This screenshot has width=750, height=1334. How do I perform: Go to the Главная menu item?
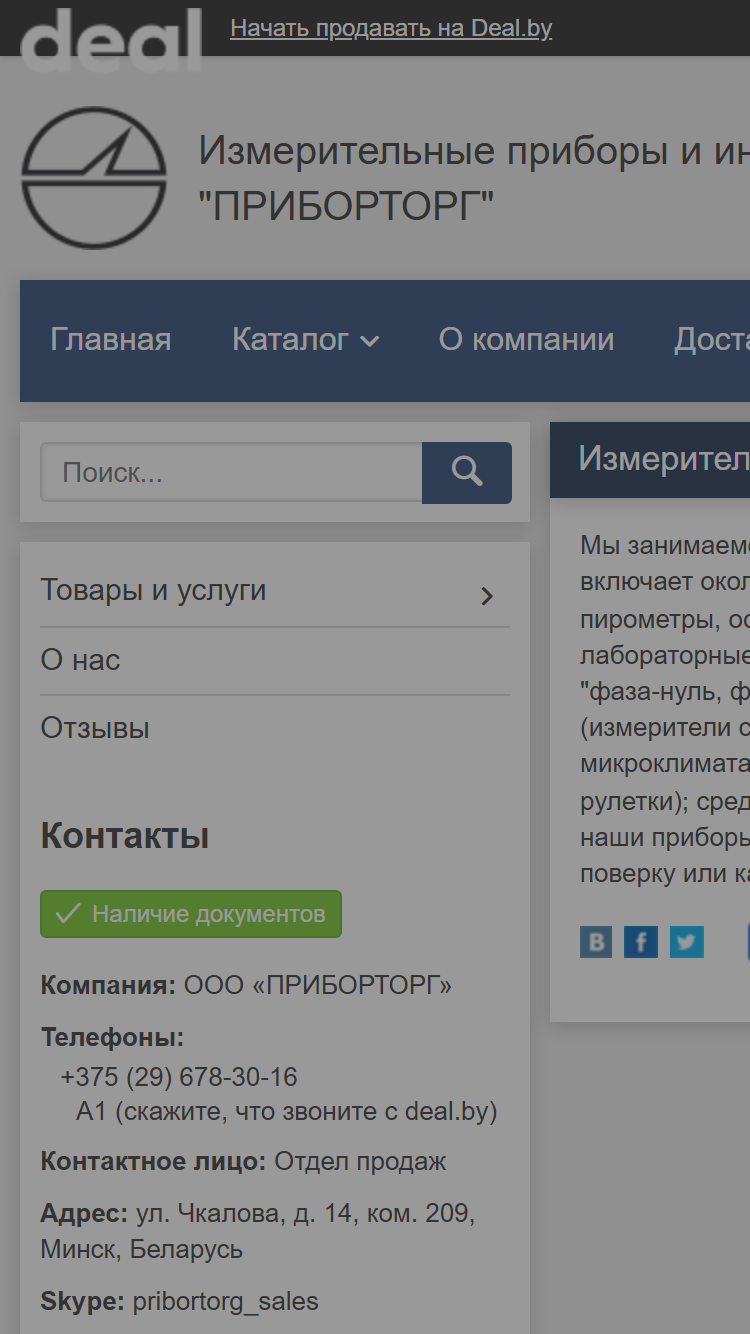point(111,340)
